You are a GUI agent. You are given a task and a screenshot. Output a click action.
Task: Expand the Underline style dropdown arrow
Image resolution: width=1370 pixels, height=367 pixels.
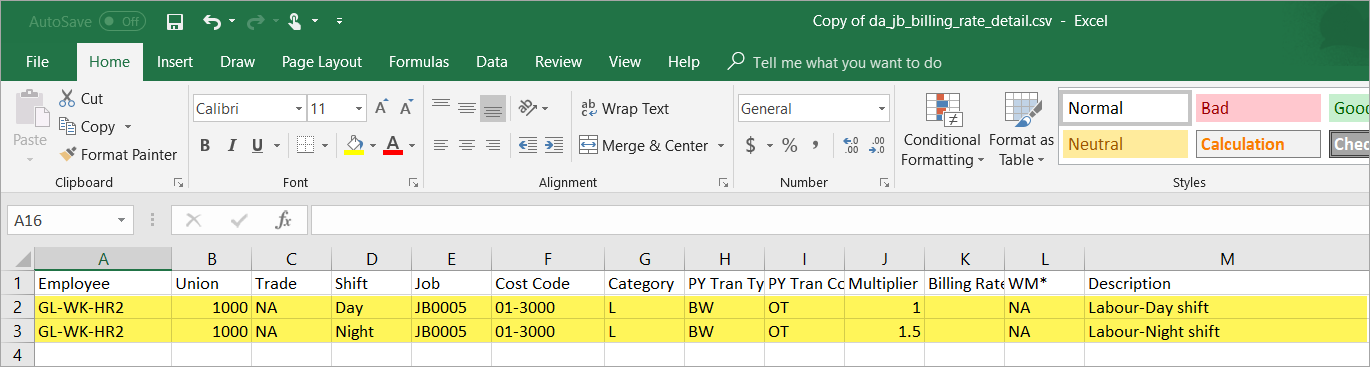(x=277, y=146)
